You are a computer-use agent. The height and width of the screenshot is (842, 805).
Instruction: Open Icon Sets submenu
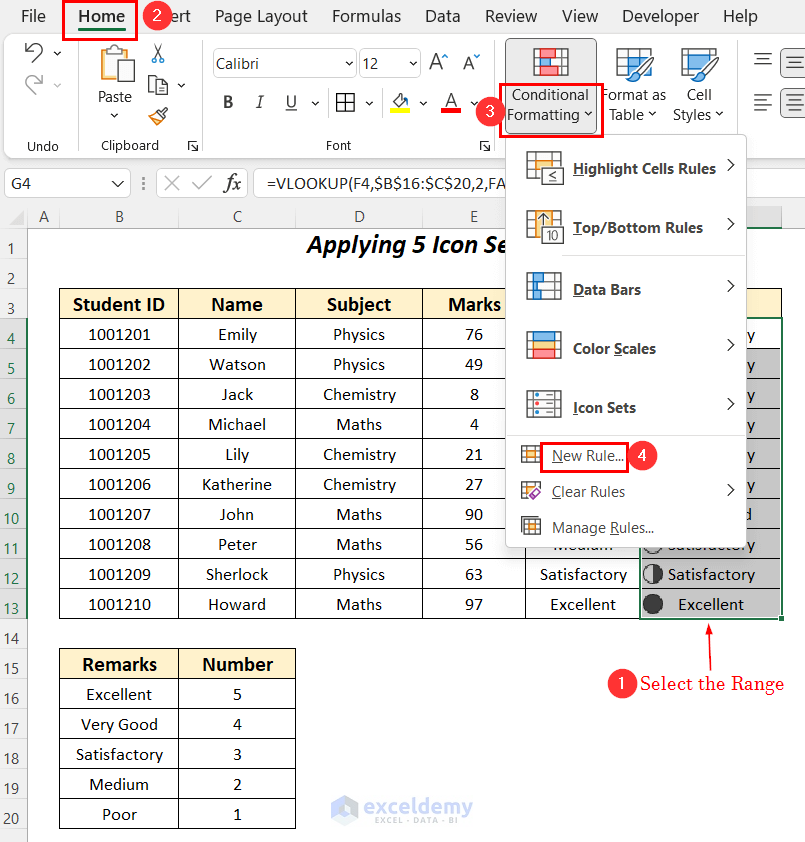[626, 407]
